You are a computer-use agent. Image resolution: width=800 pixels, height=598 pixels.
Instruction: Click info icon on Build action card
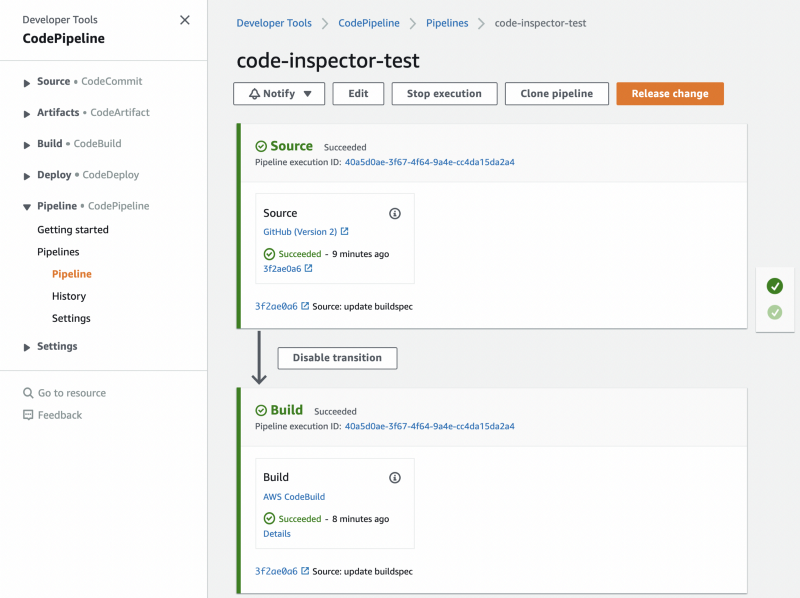(x=395, y=478)
